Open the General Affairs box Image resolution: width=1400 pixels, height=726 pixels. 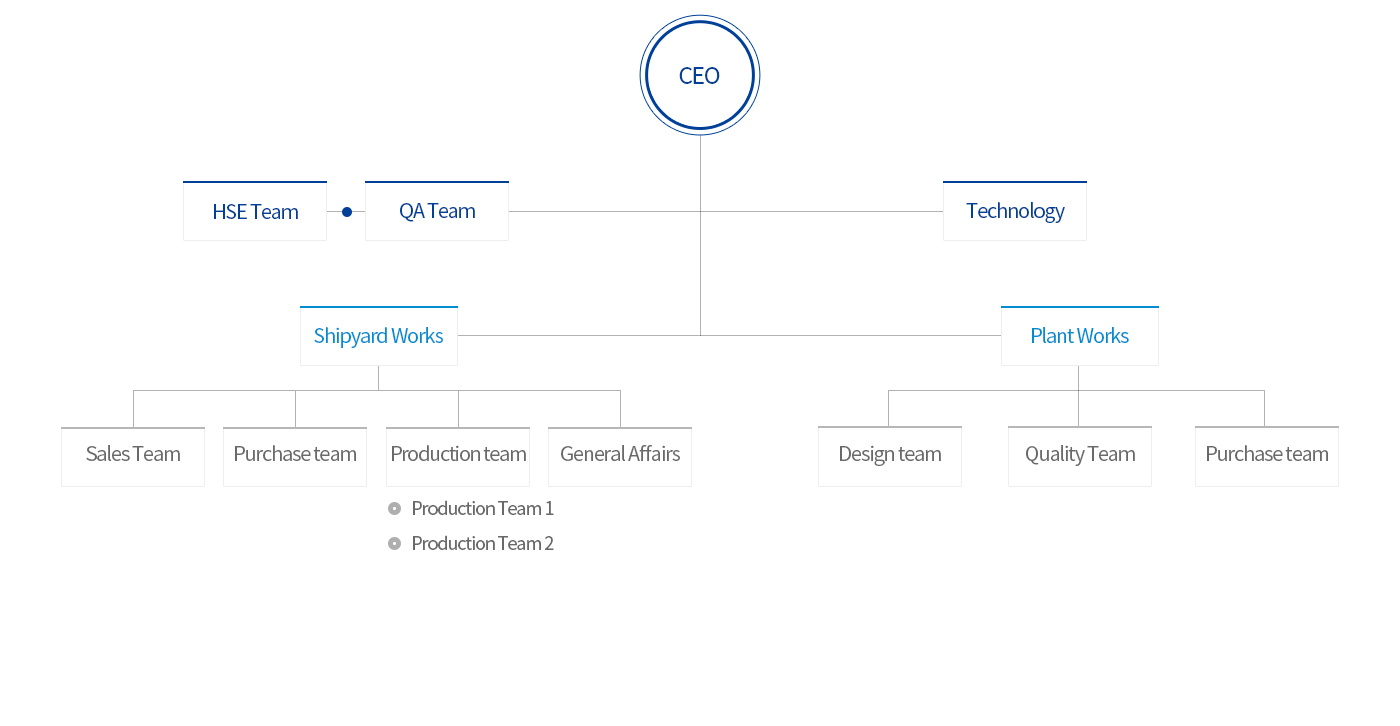tap(620, 457)
